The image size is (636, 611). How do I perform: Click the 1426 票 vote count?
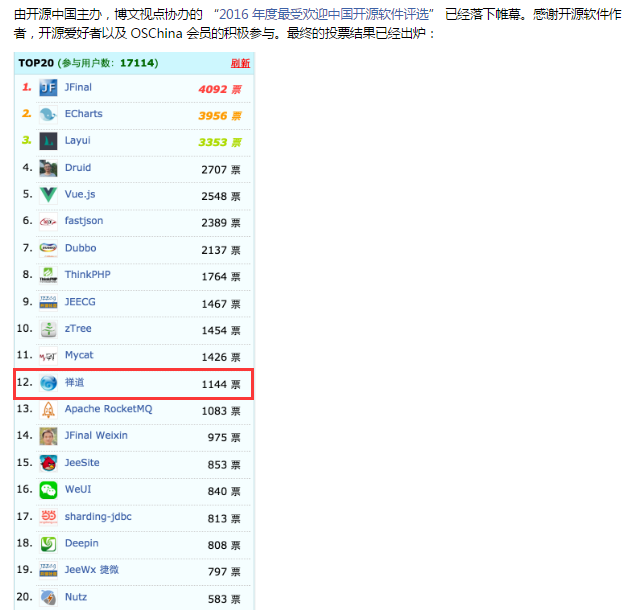pyautogui.click(x=221, y=357)
